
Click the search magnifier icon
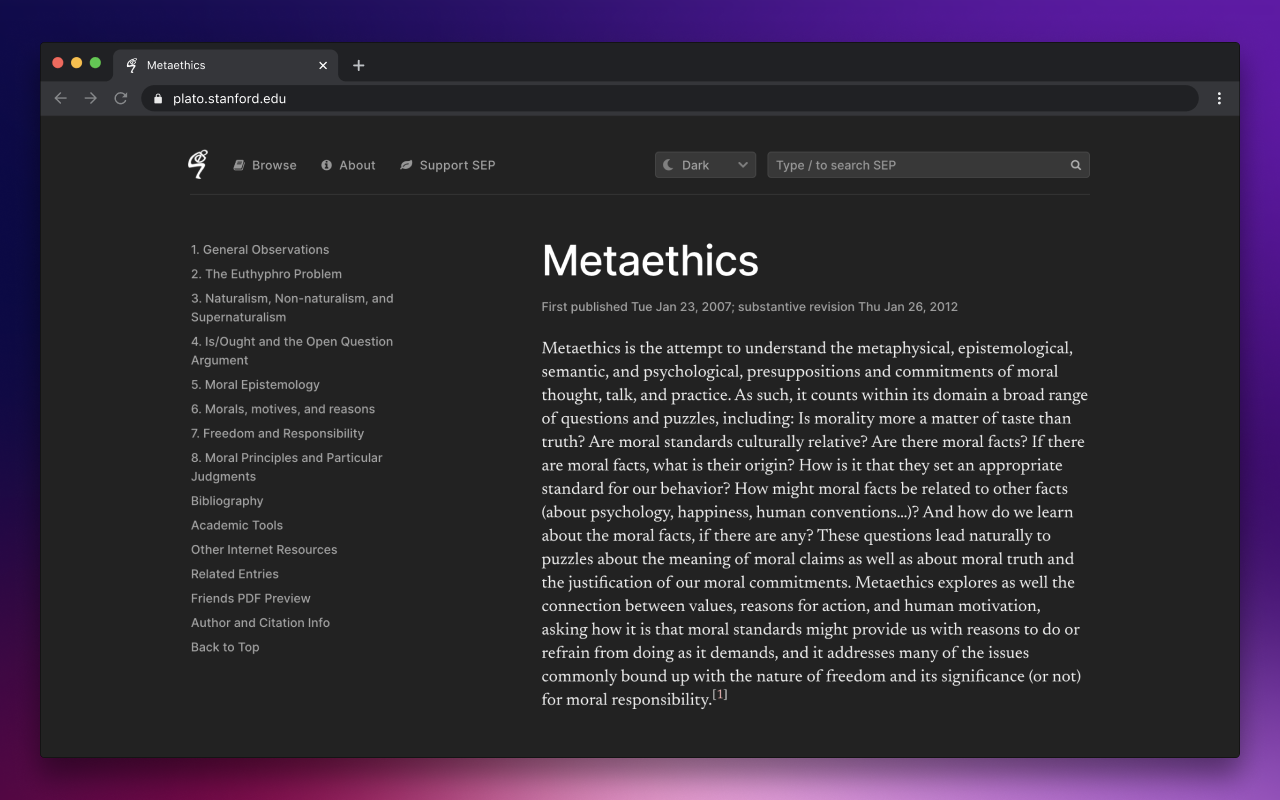(1076, 166)
